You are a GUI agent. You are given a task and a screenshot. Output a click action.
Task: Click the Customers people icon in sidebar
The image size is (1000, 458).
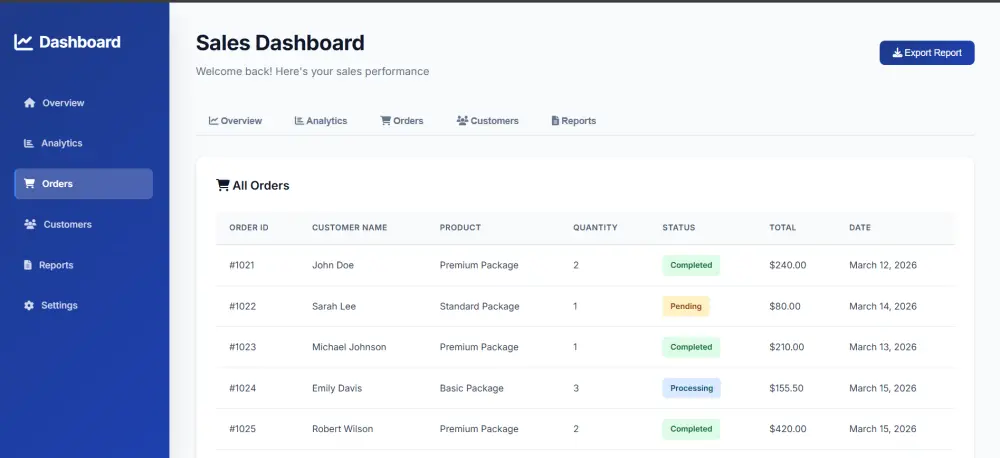[30, 225]
